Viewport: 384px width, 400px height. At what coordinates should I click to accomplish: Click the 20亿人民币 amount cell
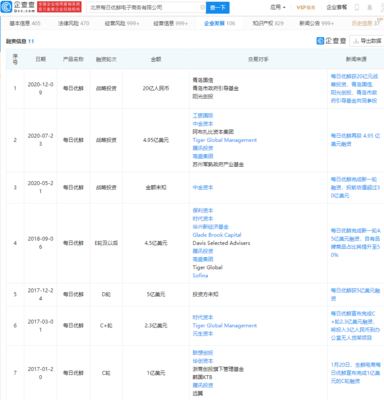tap(156, 88)
